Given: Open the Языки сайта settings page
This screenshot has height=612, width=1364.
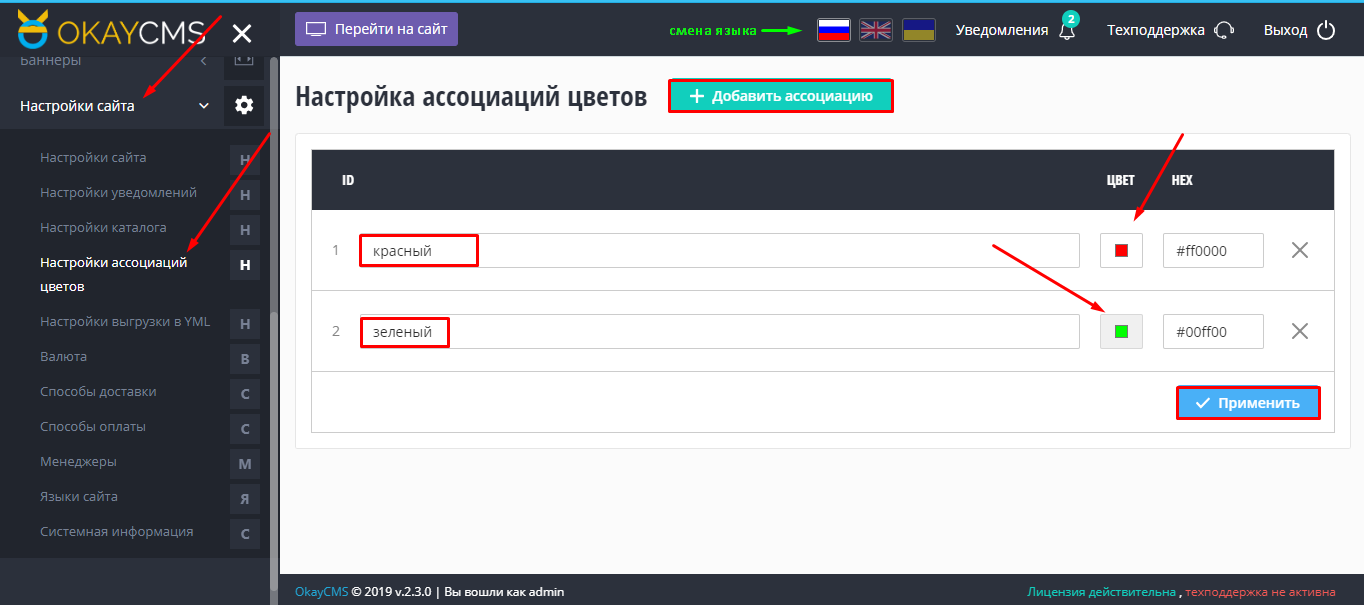Looking at the screenshot, I should click(78, 497).
